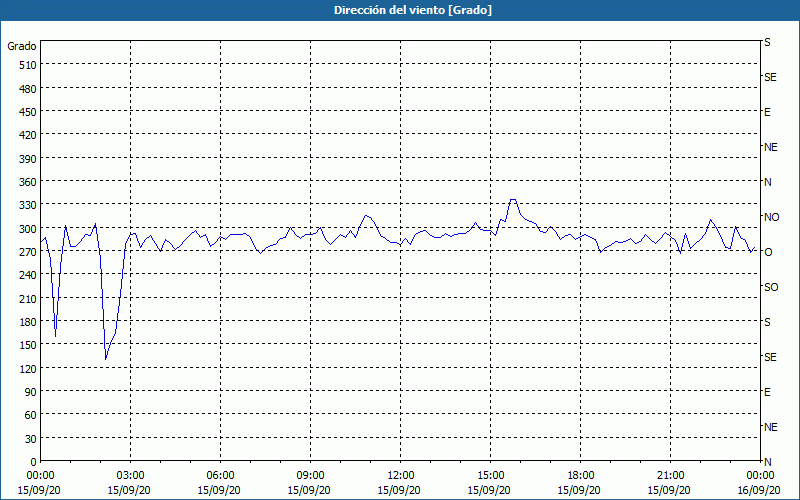Select the 'SO' compass label
The height and width of the screenshot is (500, 800).
tap(771, 287)
